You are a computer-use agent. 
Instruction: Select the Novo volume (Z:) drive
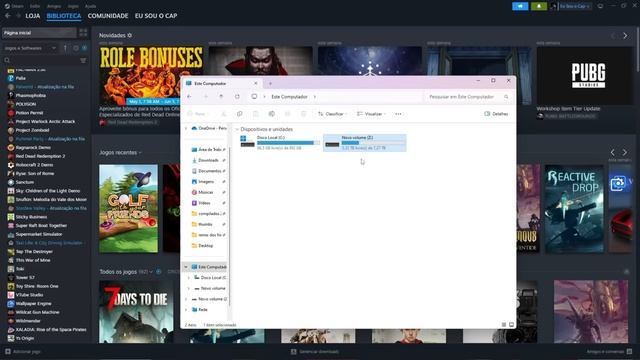click(364, 143)
